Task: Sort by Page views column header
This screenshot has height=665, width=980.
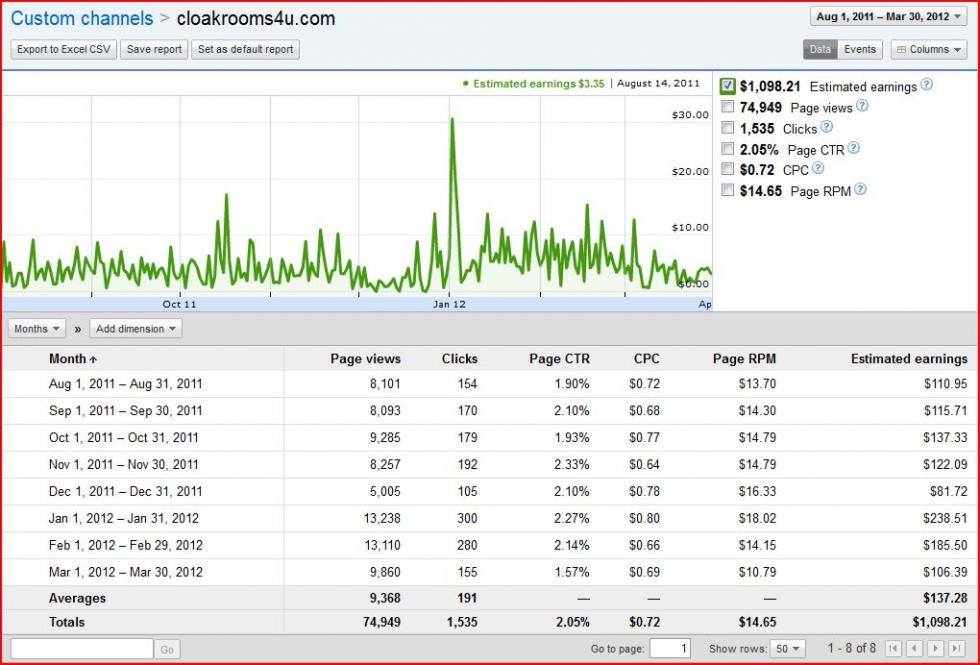Action: 366,359
